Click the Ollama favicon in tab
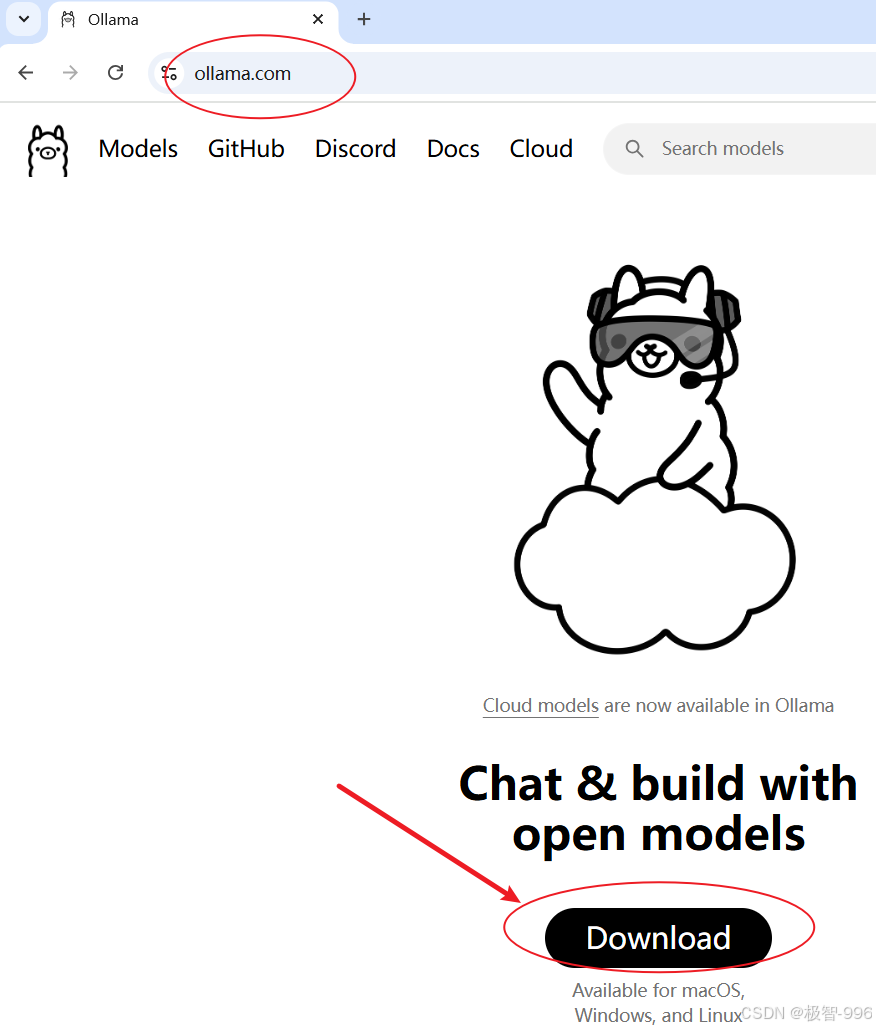 tap(68, 20)
